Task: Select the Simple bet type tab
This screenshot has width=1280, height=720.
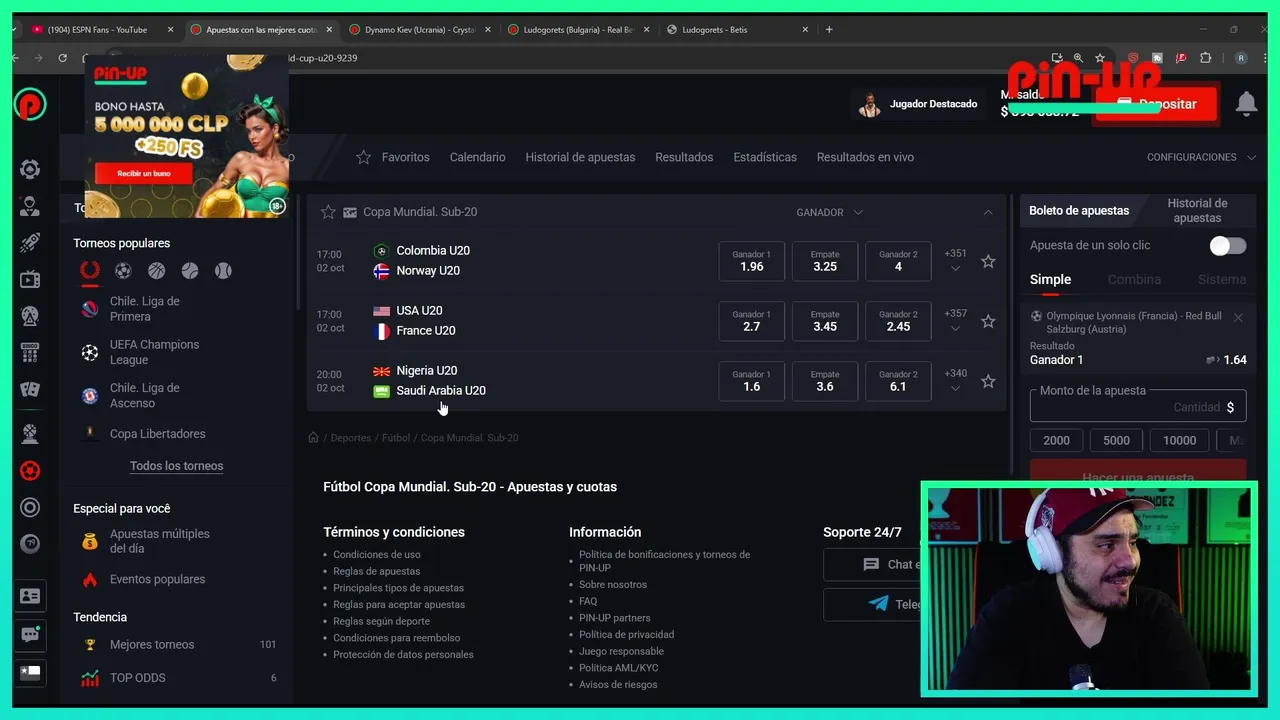Action: point(1050,280)
